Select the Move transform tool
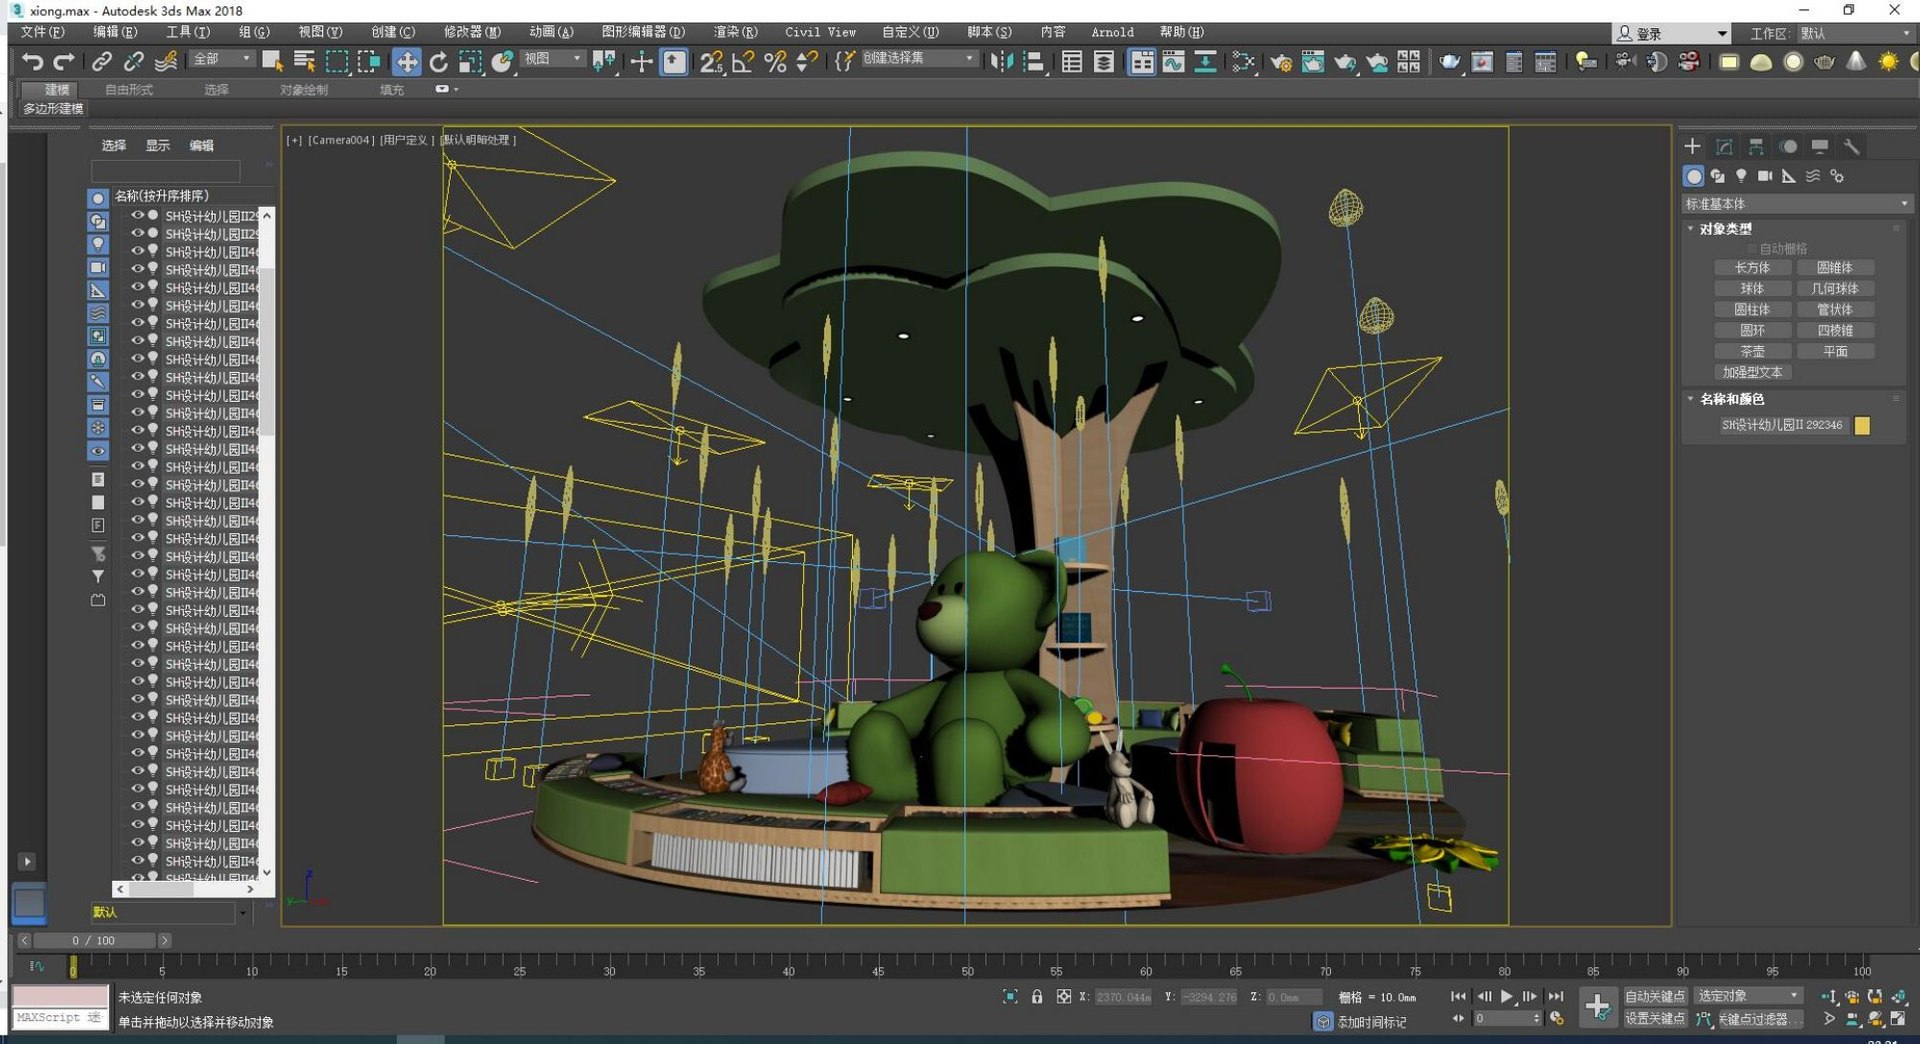The height and width of the screenshot is (1044, 1920). [406, 62]
